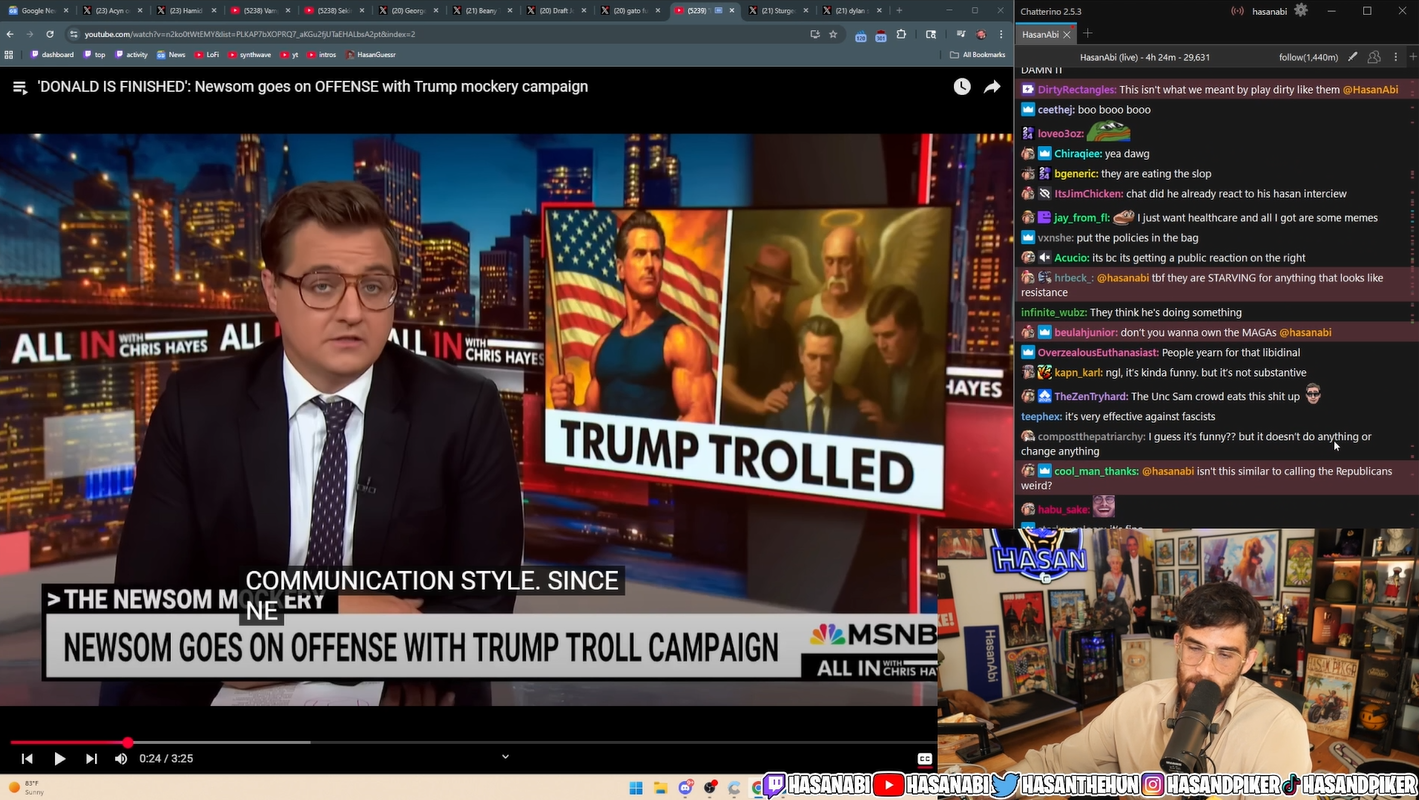Screen dimensions: 1419x800
Task: Open Windows Start menu
Action: (636, 787)
